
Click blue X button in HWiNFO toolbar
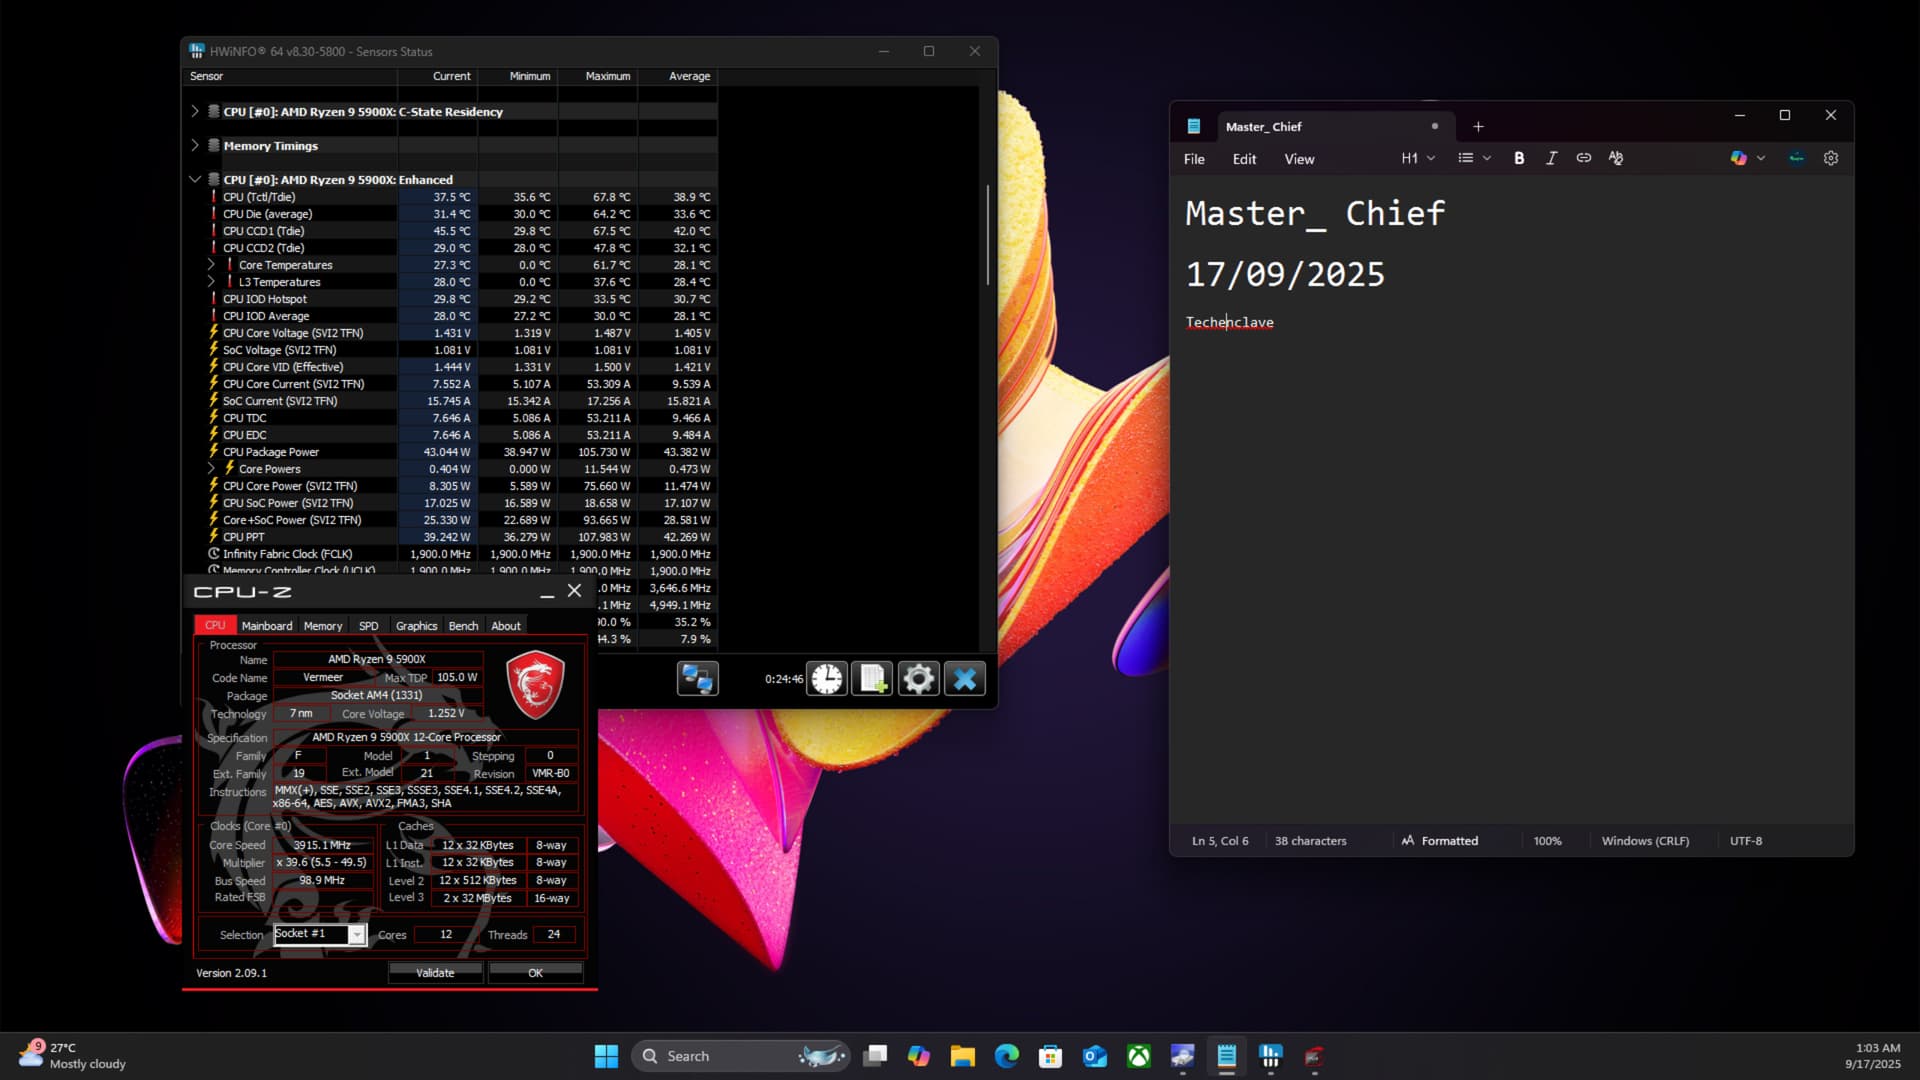(x=964, y=679)
